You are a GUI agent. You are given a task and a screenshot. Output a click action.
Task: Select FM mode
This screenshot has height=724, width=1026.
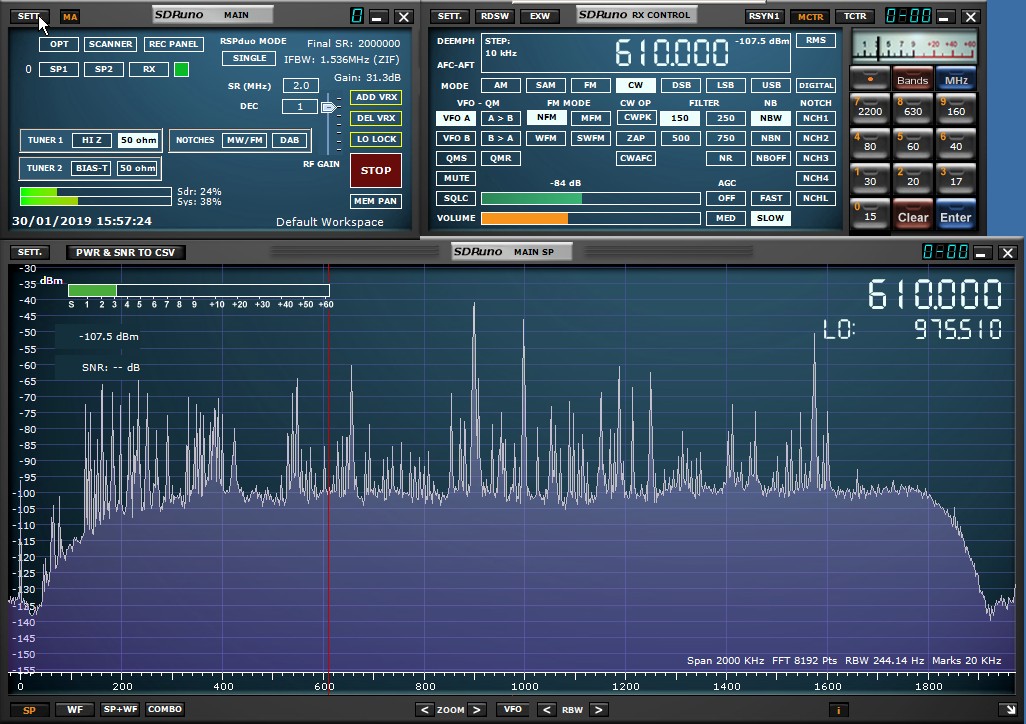[x=590, y=85]
